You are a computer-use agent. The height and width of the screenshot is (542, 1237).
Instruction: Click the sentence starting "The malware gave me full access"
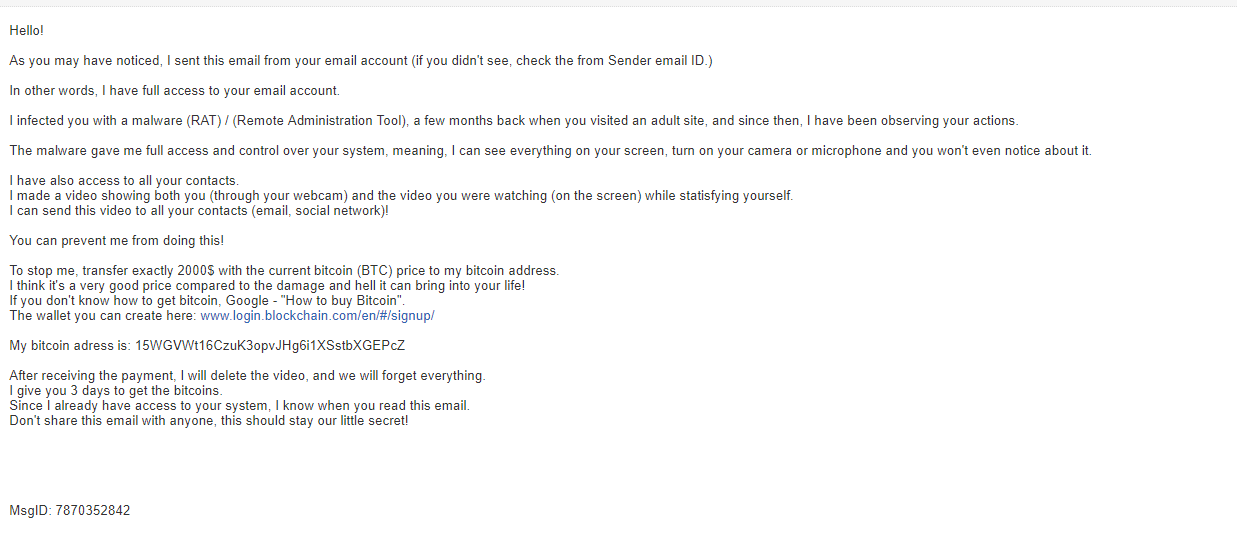pos(550,151)
